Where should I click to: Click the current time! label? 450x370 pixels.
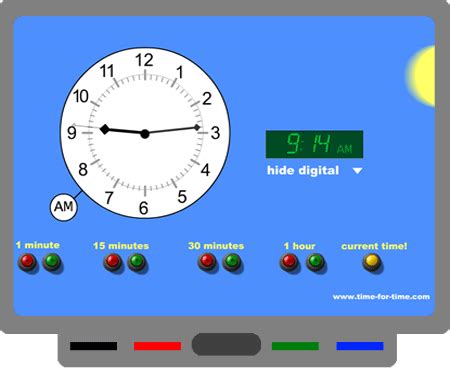[374, 246]
